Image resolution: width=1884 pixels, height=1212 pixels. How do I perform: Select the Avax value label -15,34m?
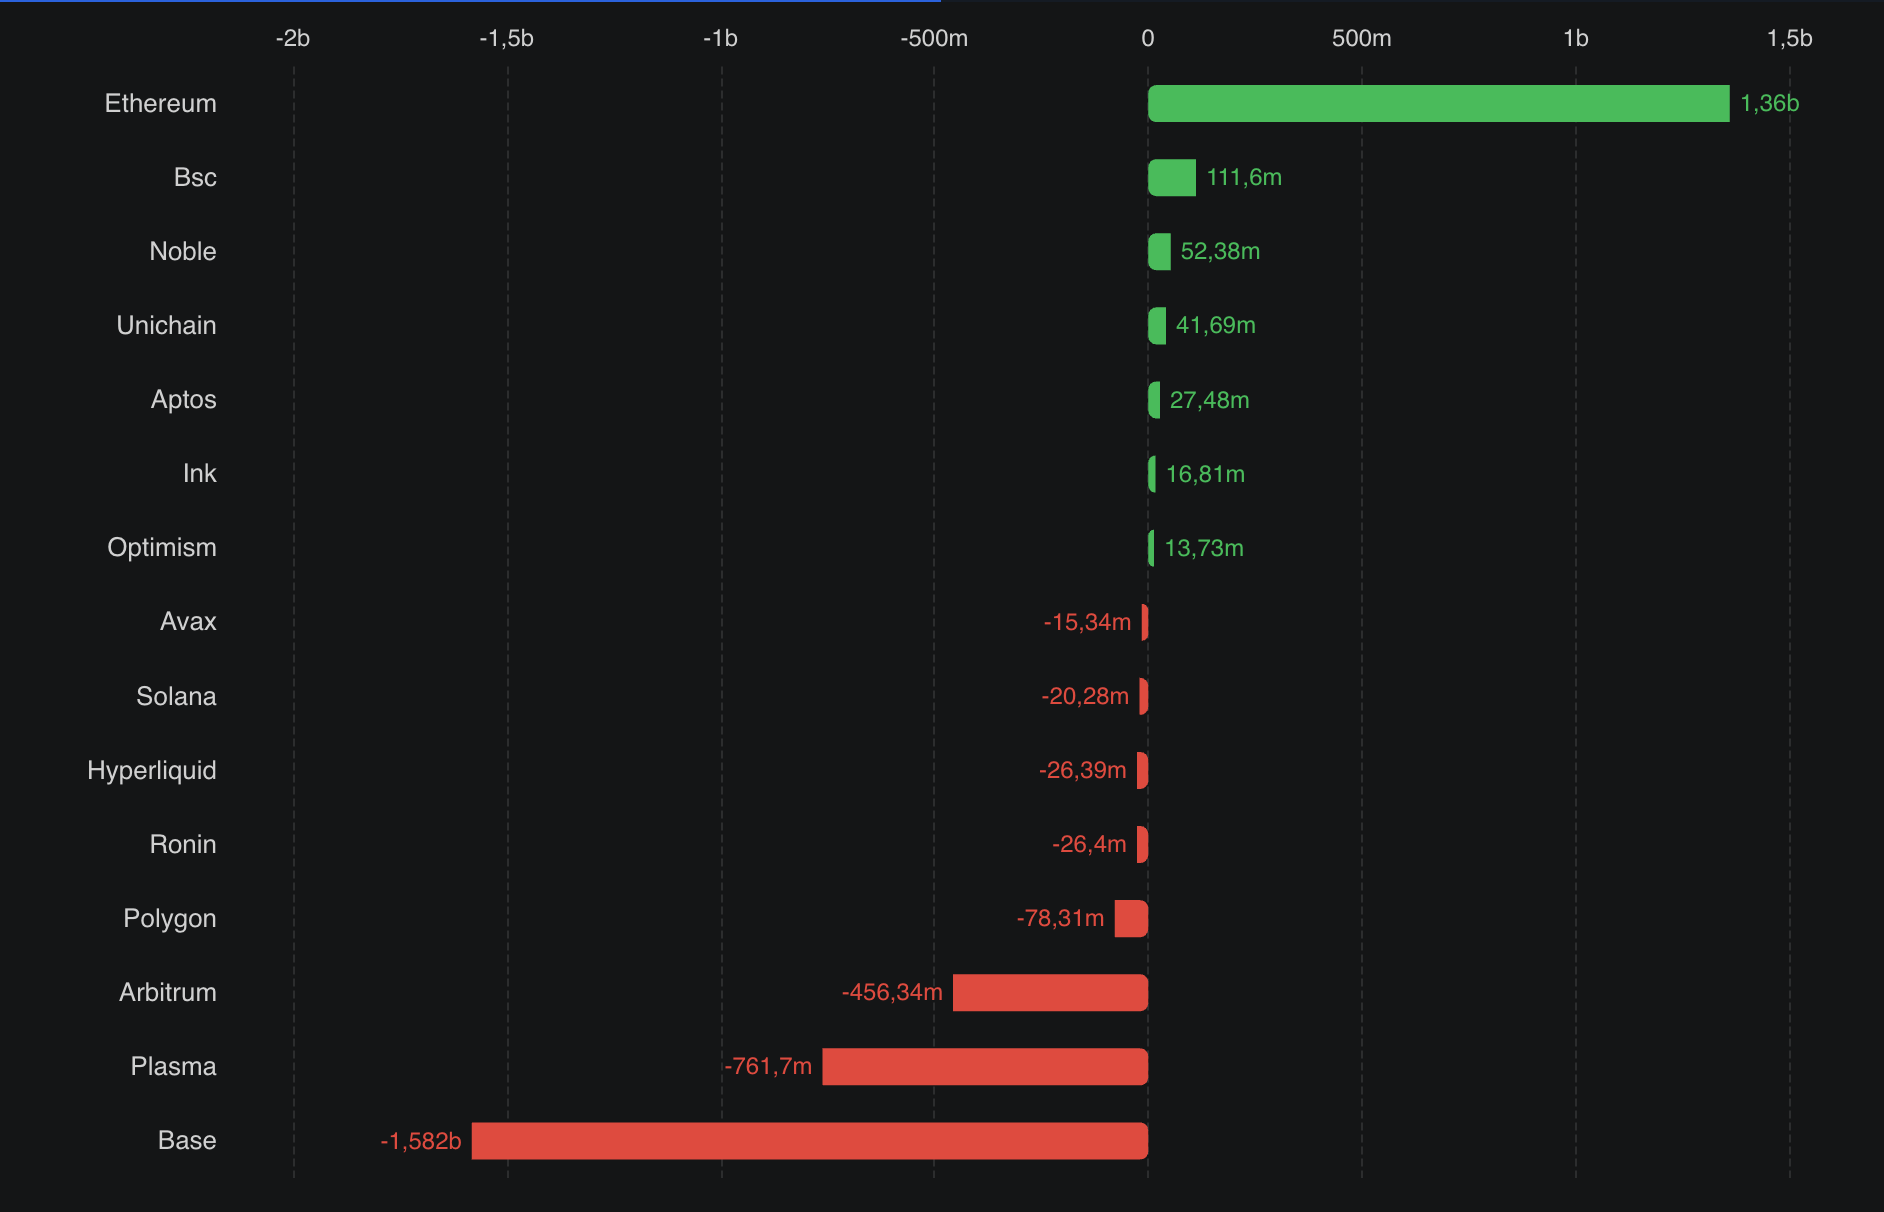click(x=1086, y=622)
